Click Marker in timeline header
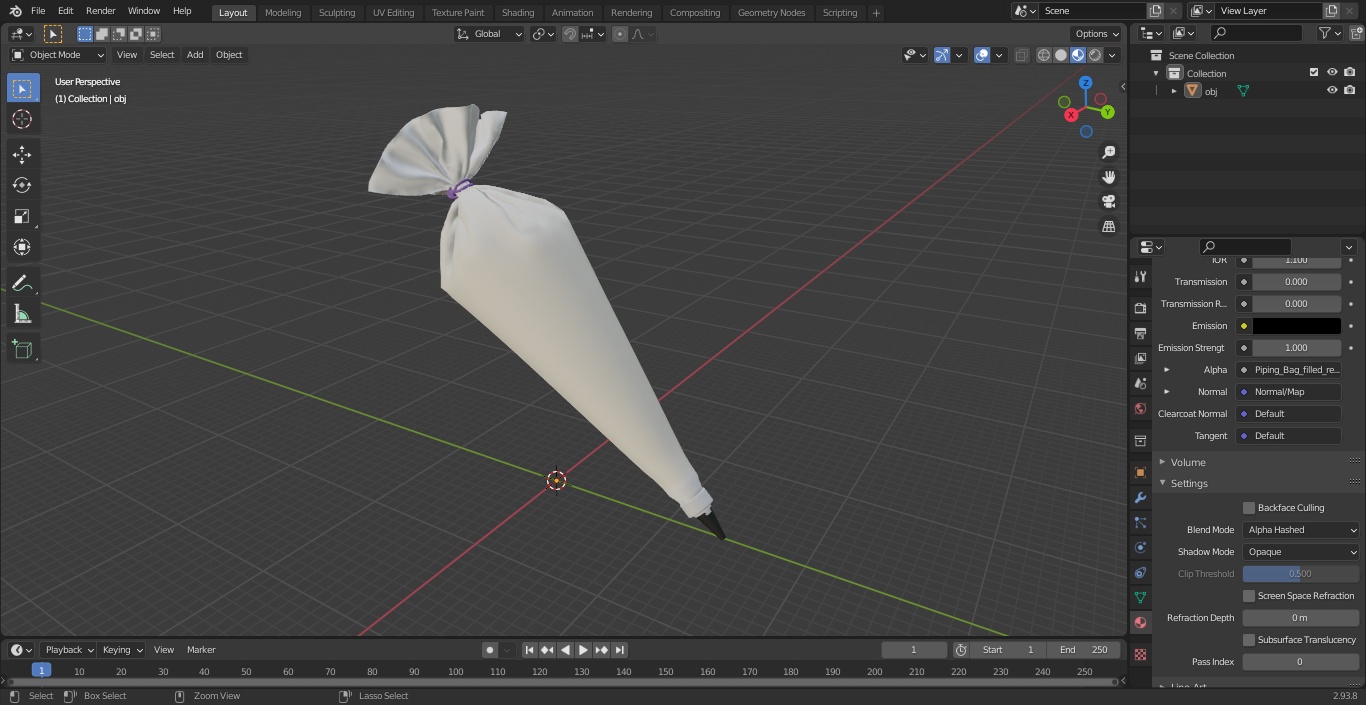1366x705 pixels. pyautogui.click(x=201, y=650)
